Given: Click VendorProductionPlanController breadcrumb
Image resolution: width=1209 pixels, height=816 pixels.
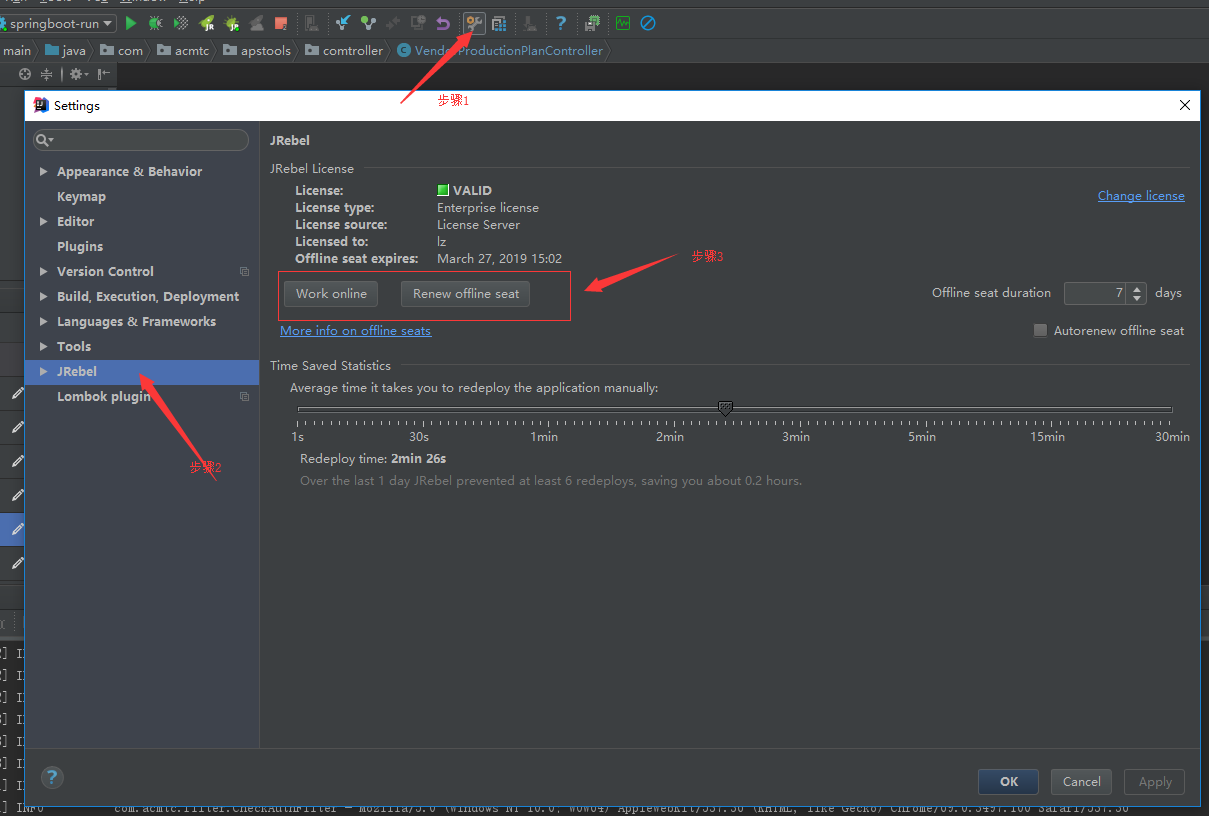Looking at the screenshot, I should tap(500, 50).
